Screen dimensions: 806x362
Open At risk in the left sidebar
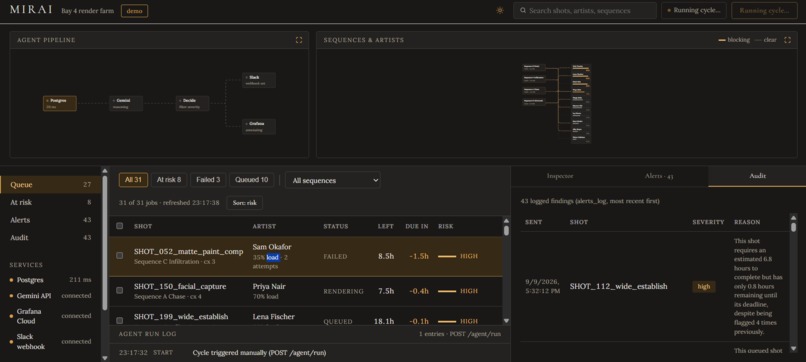click(x=50, y=203)
